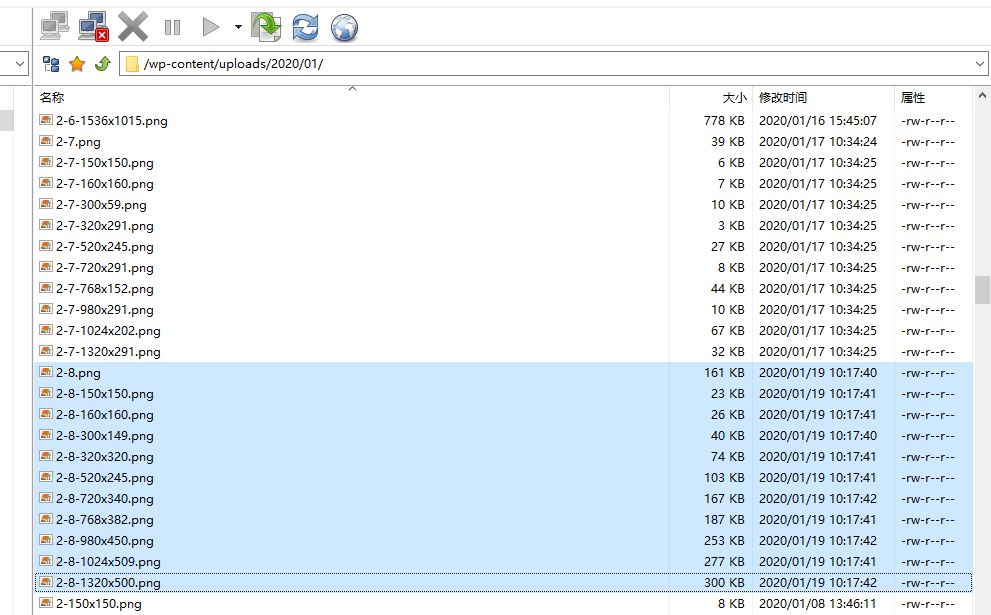Click the remote path input field
991x615 pixels.
pos(550,64)
